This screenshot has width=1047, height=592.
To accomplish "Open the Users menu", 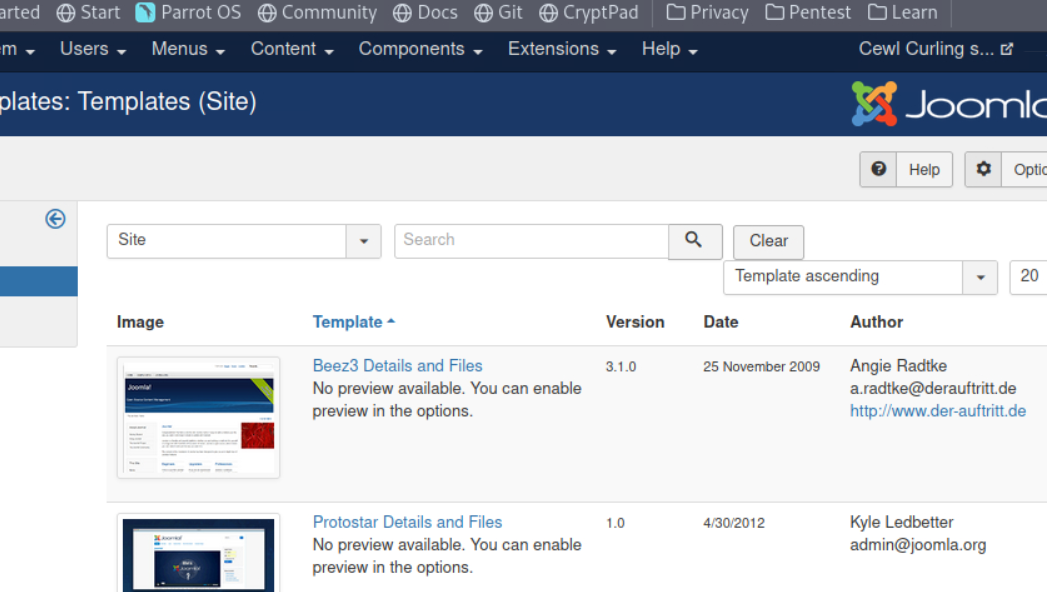I will tap(93, 49).
